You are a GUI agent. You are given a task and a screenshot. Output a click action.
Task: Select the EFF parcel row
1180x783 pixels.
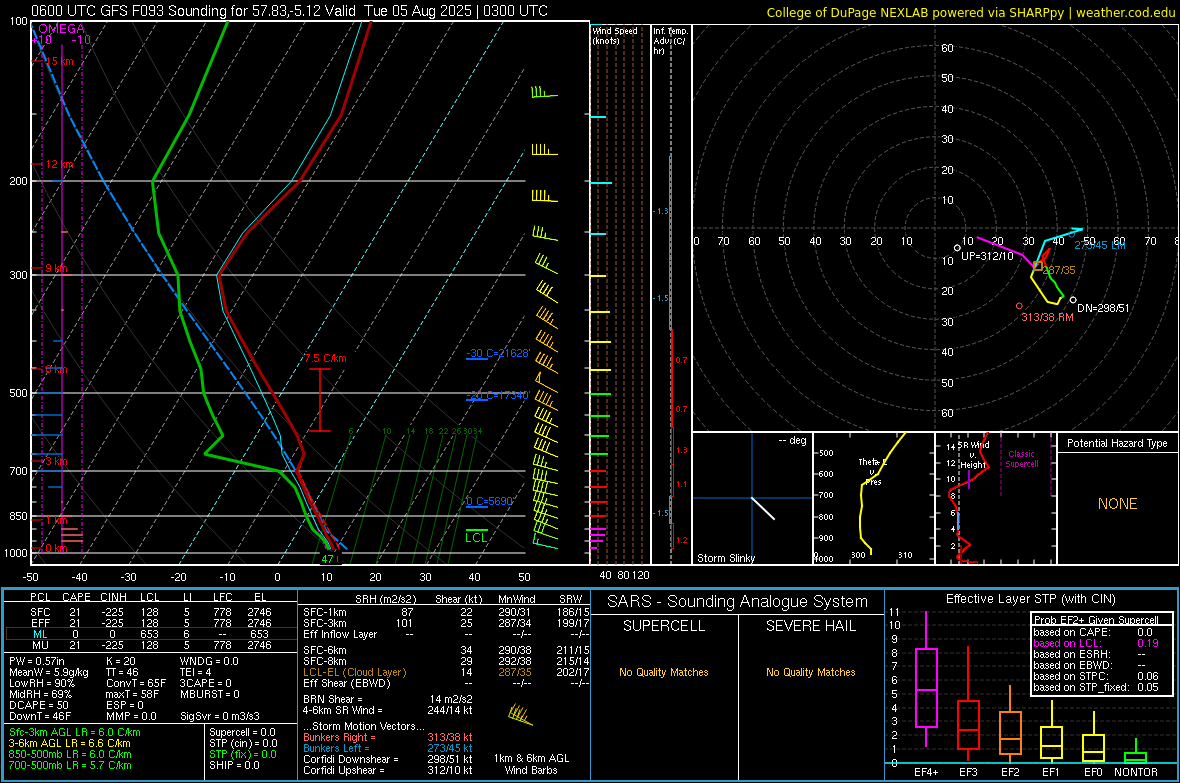pos(150,623)
